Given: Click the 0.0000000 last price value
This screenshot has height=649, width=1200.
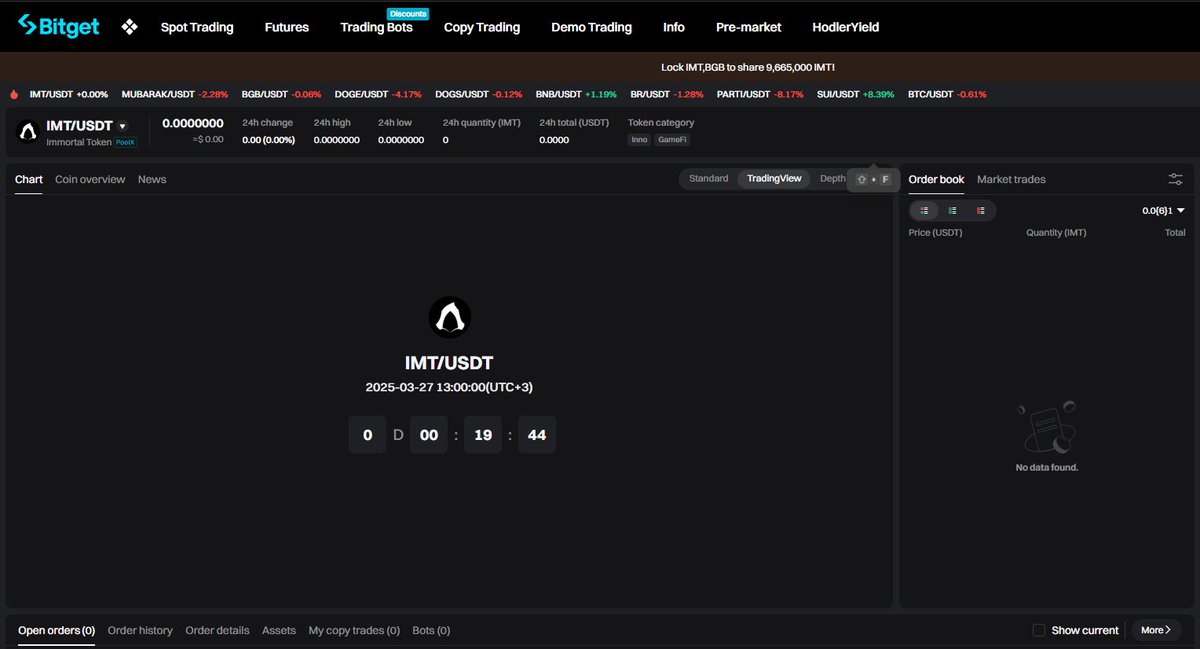Looking at the screenshot, I should 193,124.
